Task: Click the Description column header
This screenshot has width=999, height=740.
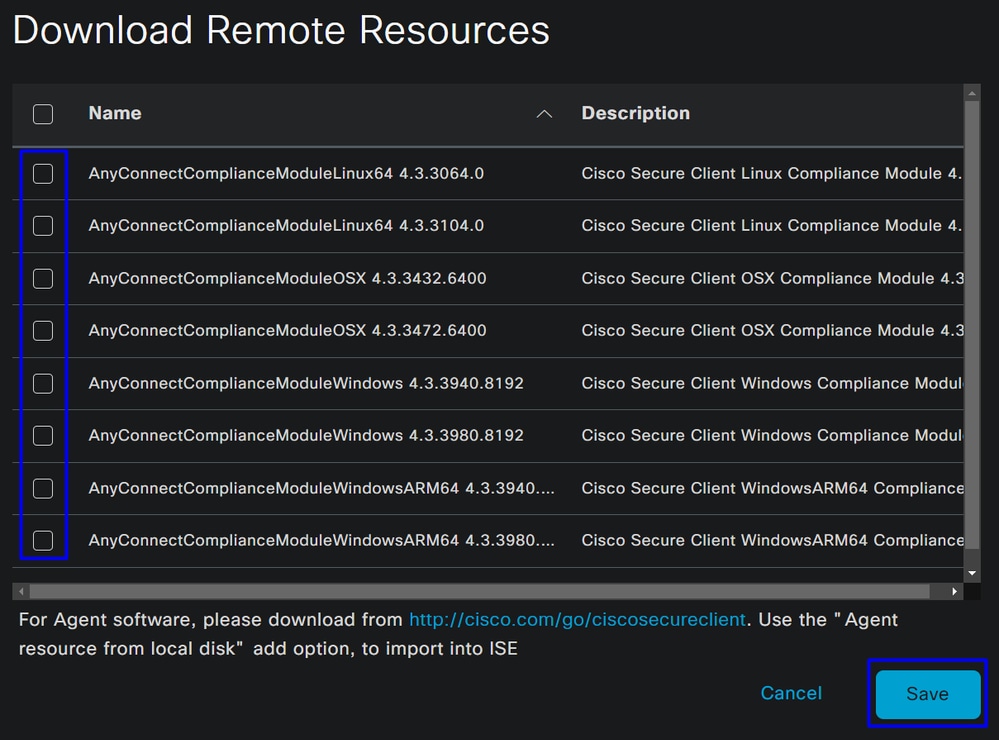Action: 635,113
